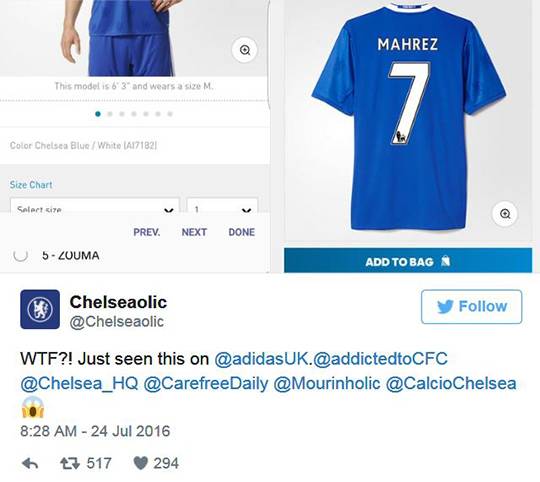Select the 5 - ZOUMA radio option
The image size is (540, 482).
point(20,255)
